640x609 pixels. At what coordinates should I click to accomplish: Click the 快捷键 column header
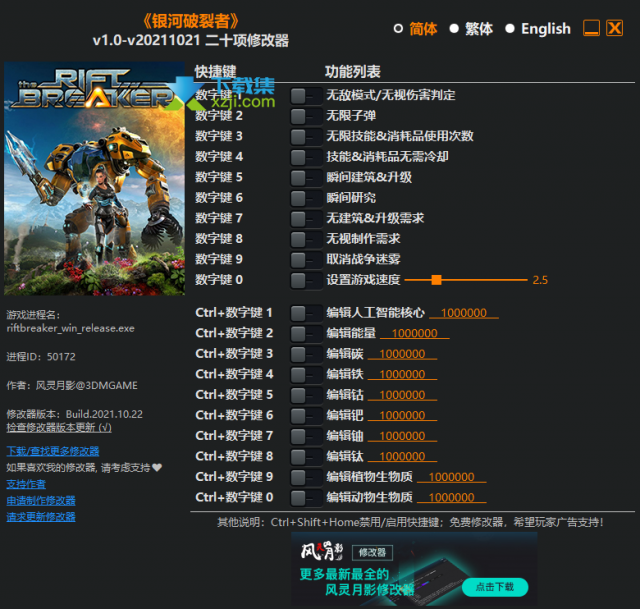click(x=215, y=72)
